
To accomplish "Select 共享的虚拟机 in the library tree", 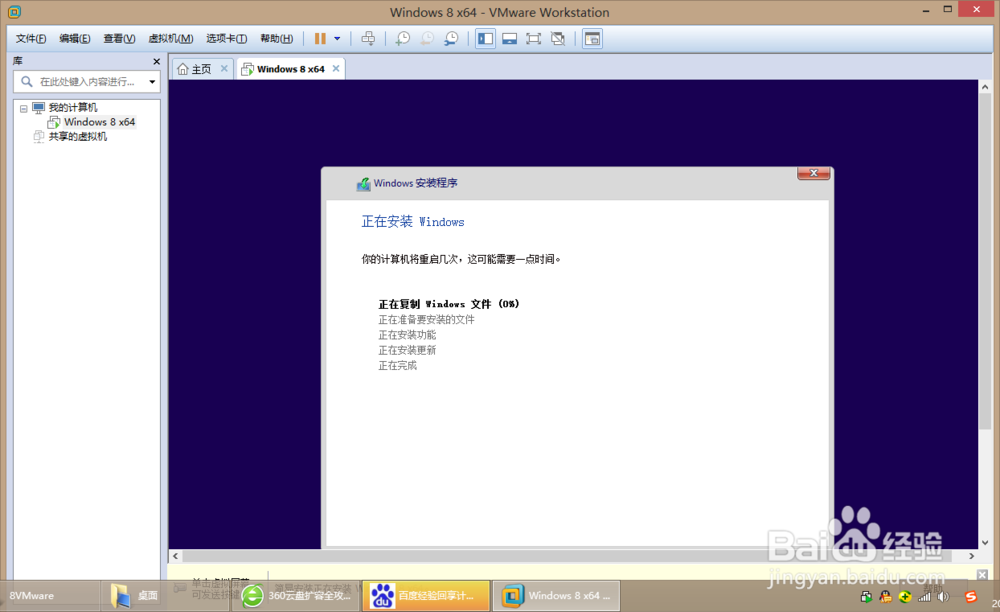I will (77, 136).
